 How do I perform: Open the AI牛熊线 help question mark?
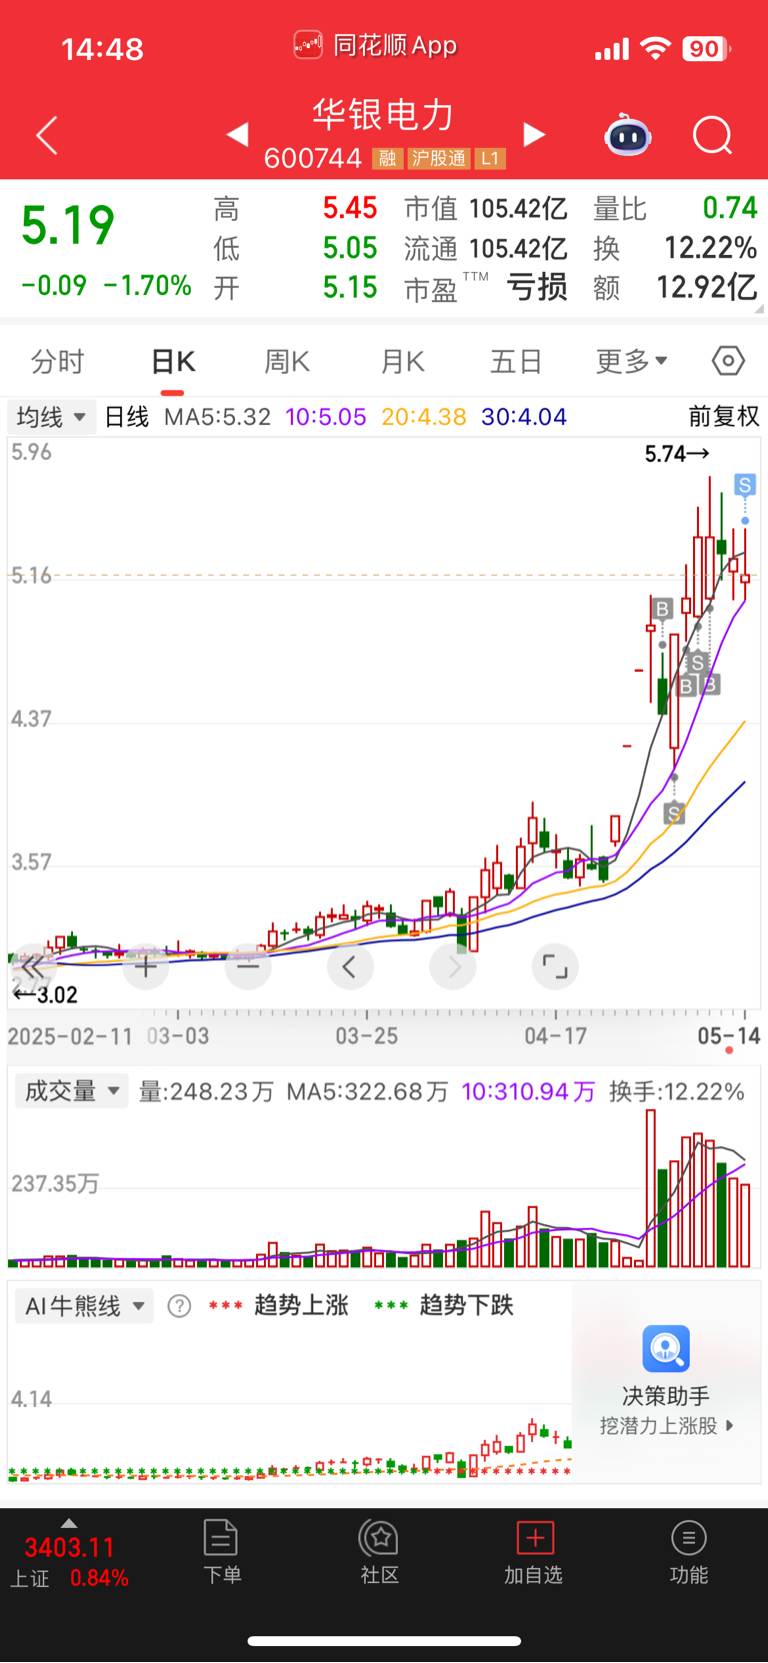click(179, 1306)
